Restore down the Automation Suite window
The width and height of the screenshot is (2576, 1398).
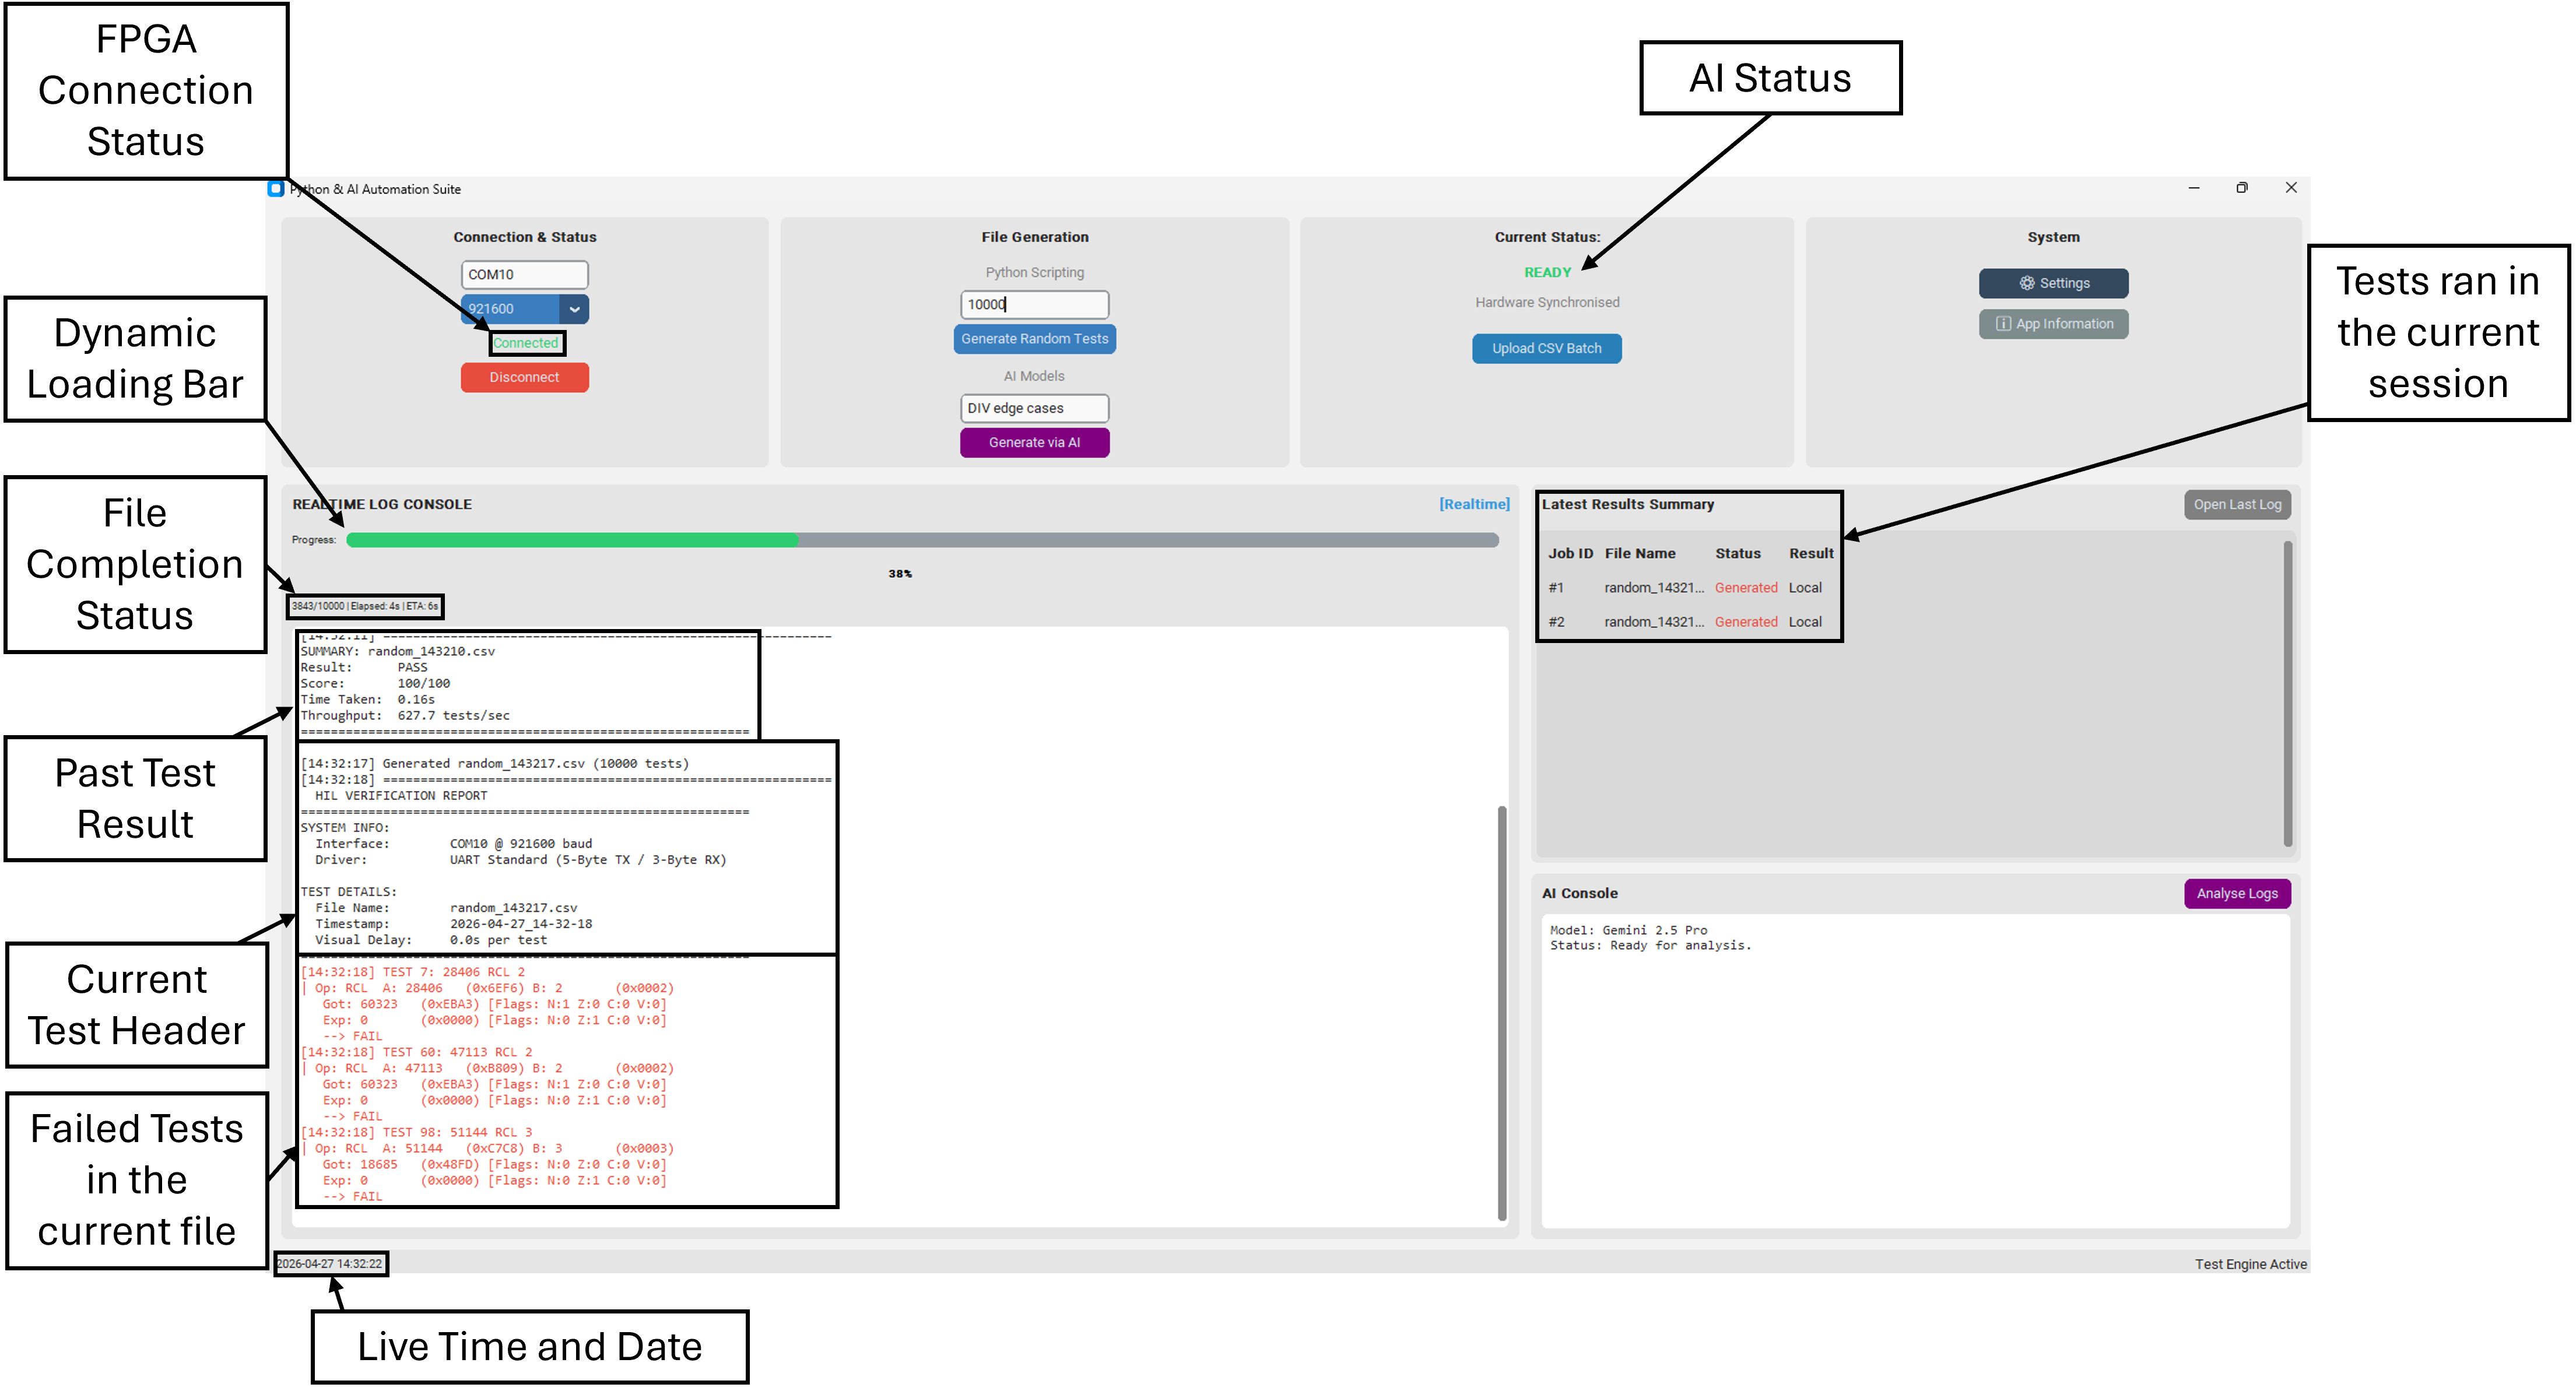click(2242, 188)
